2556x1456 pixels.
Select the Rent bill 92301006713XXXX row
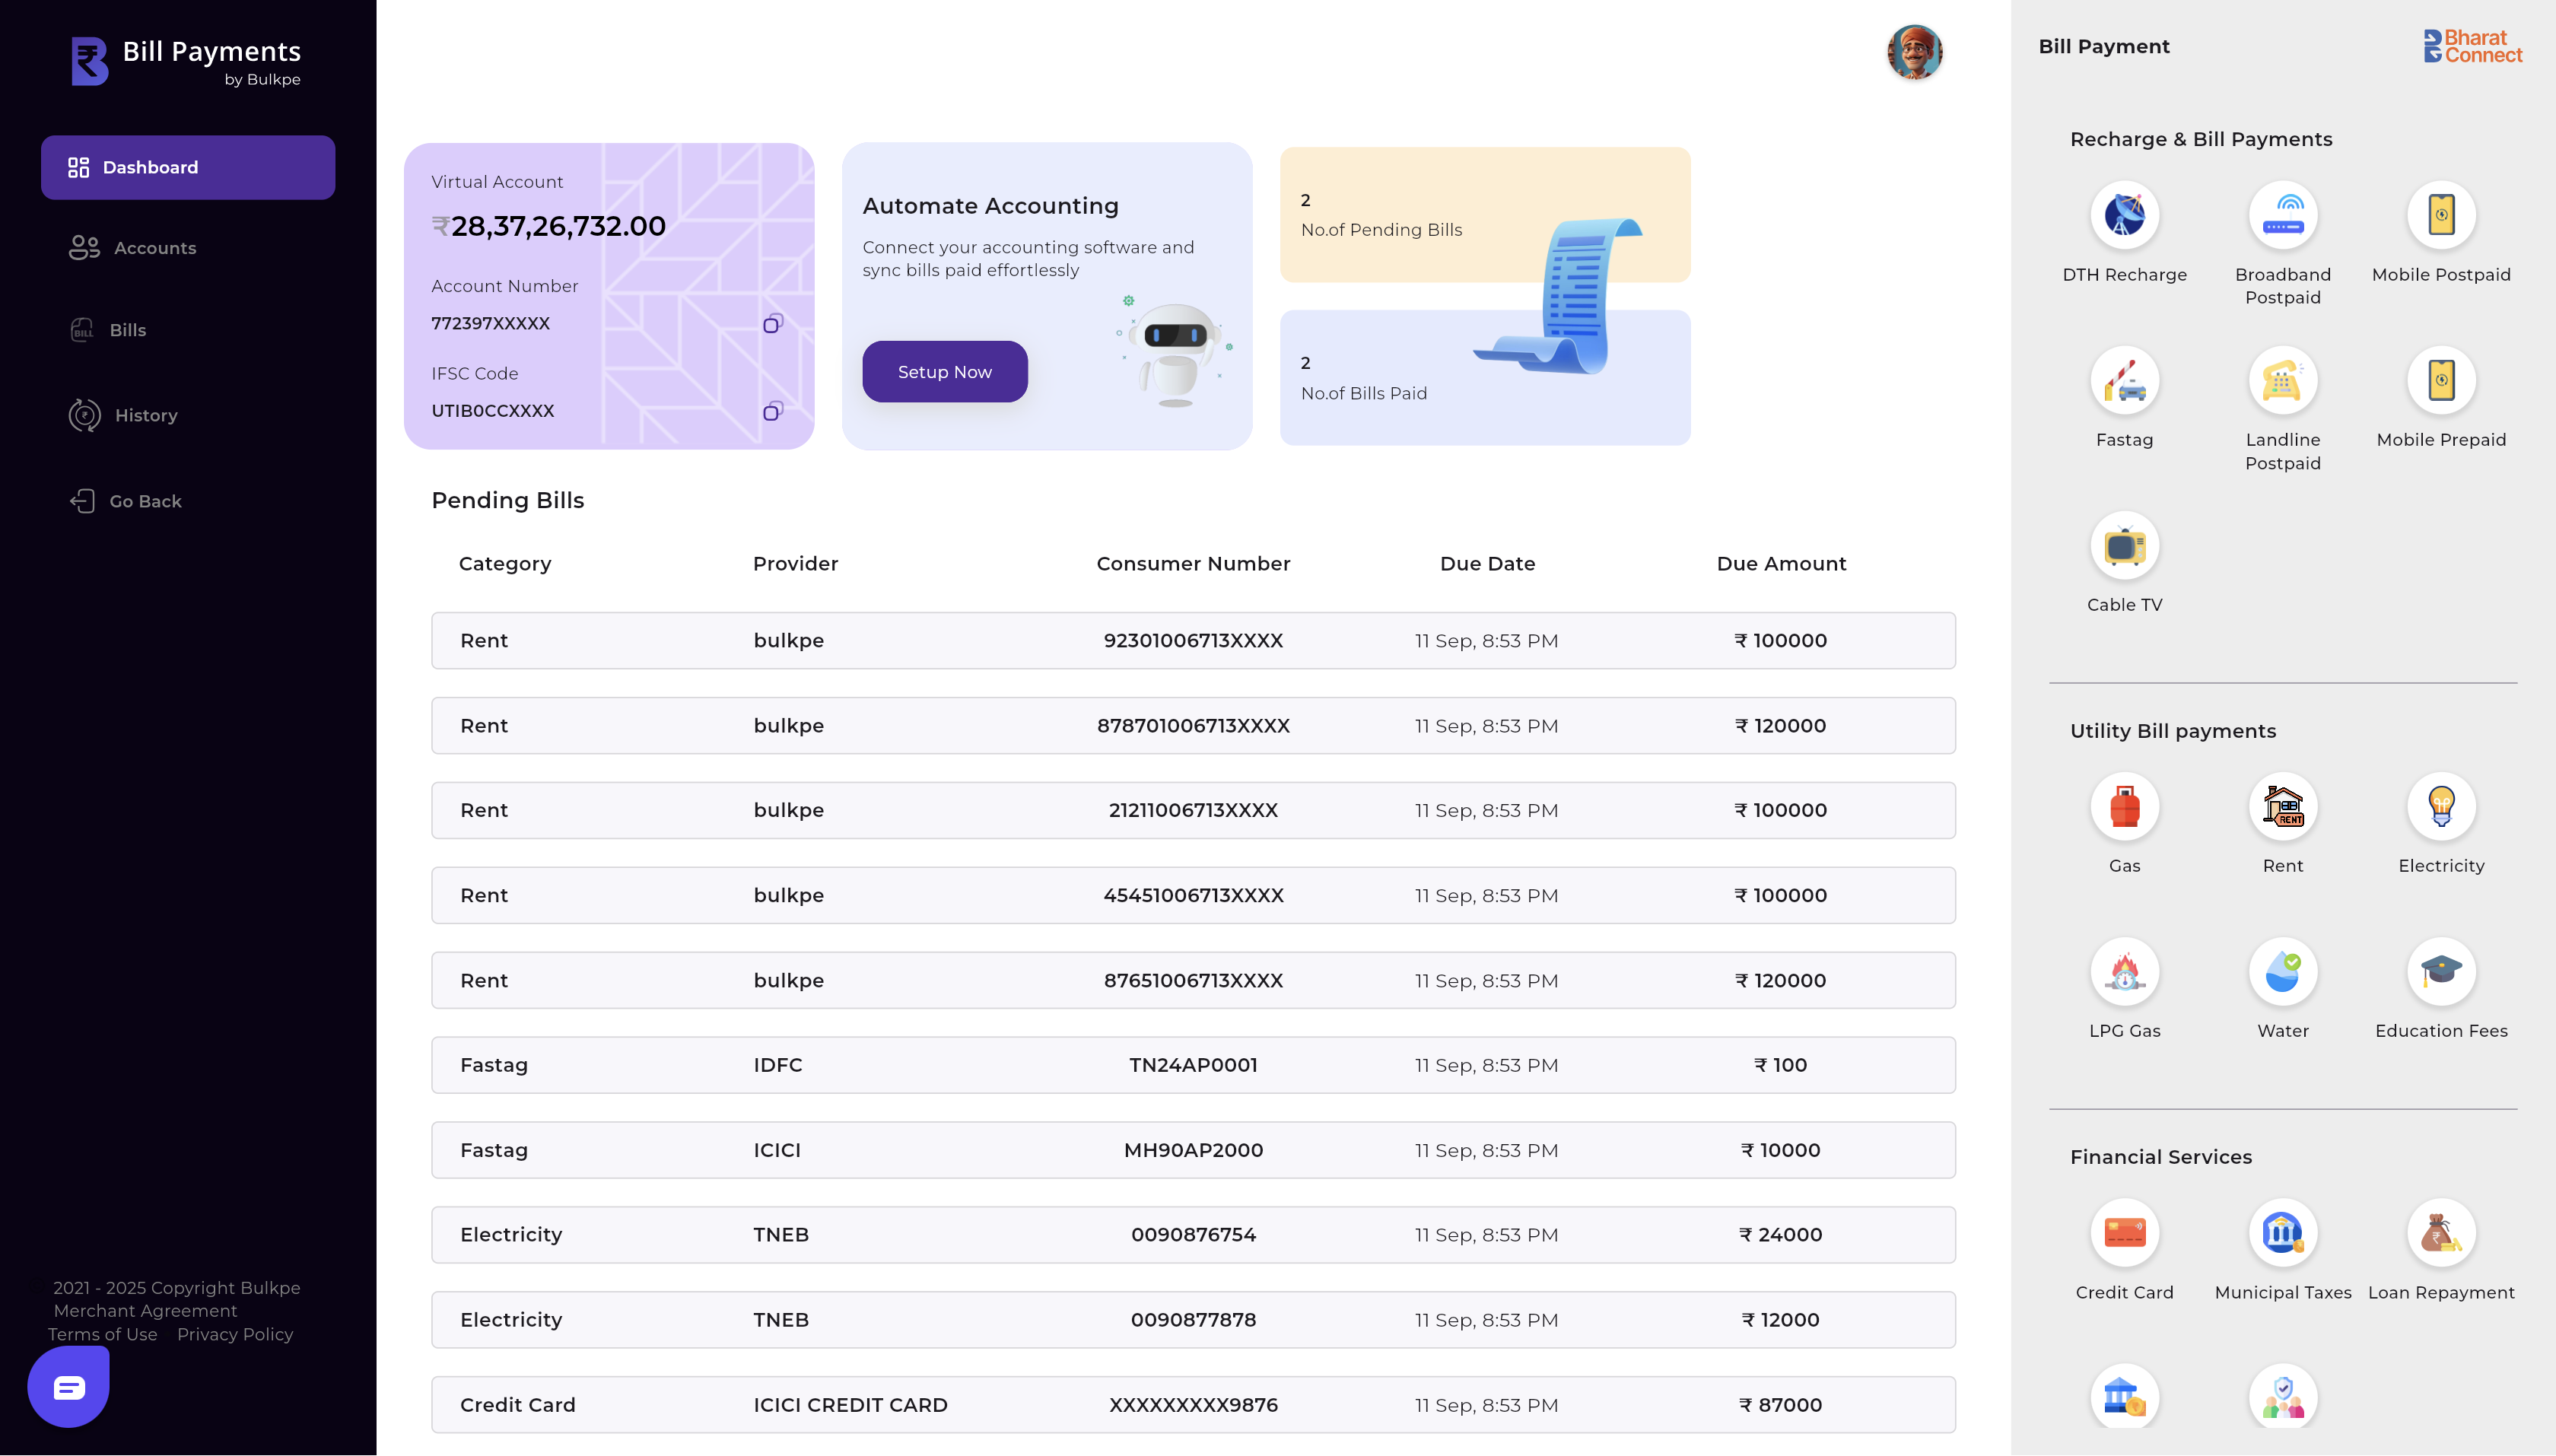[1193, 641]
